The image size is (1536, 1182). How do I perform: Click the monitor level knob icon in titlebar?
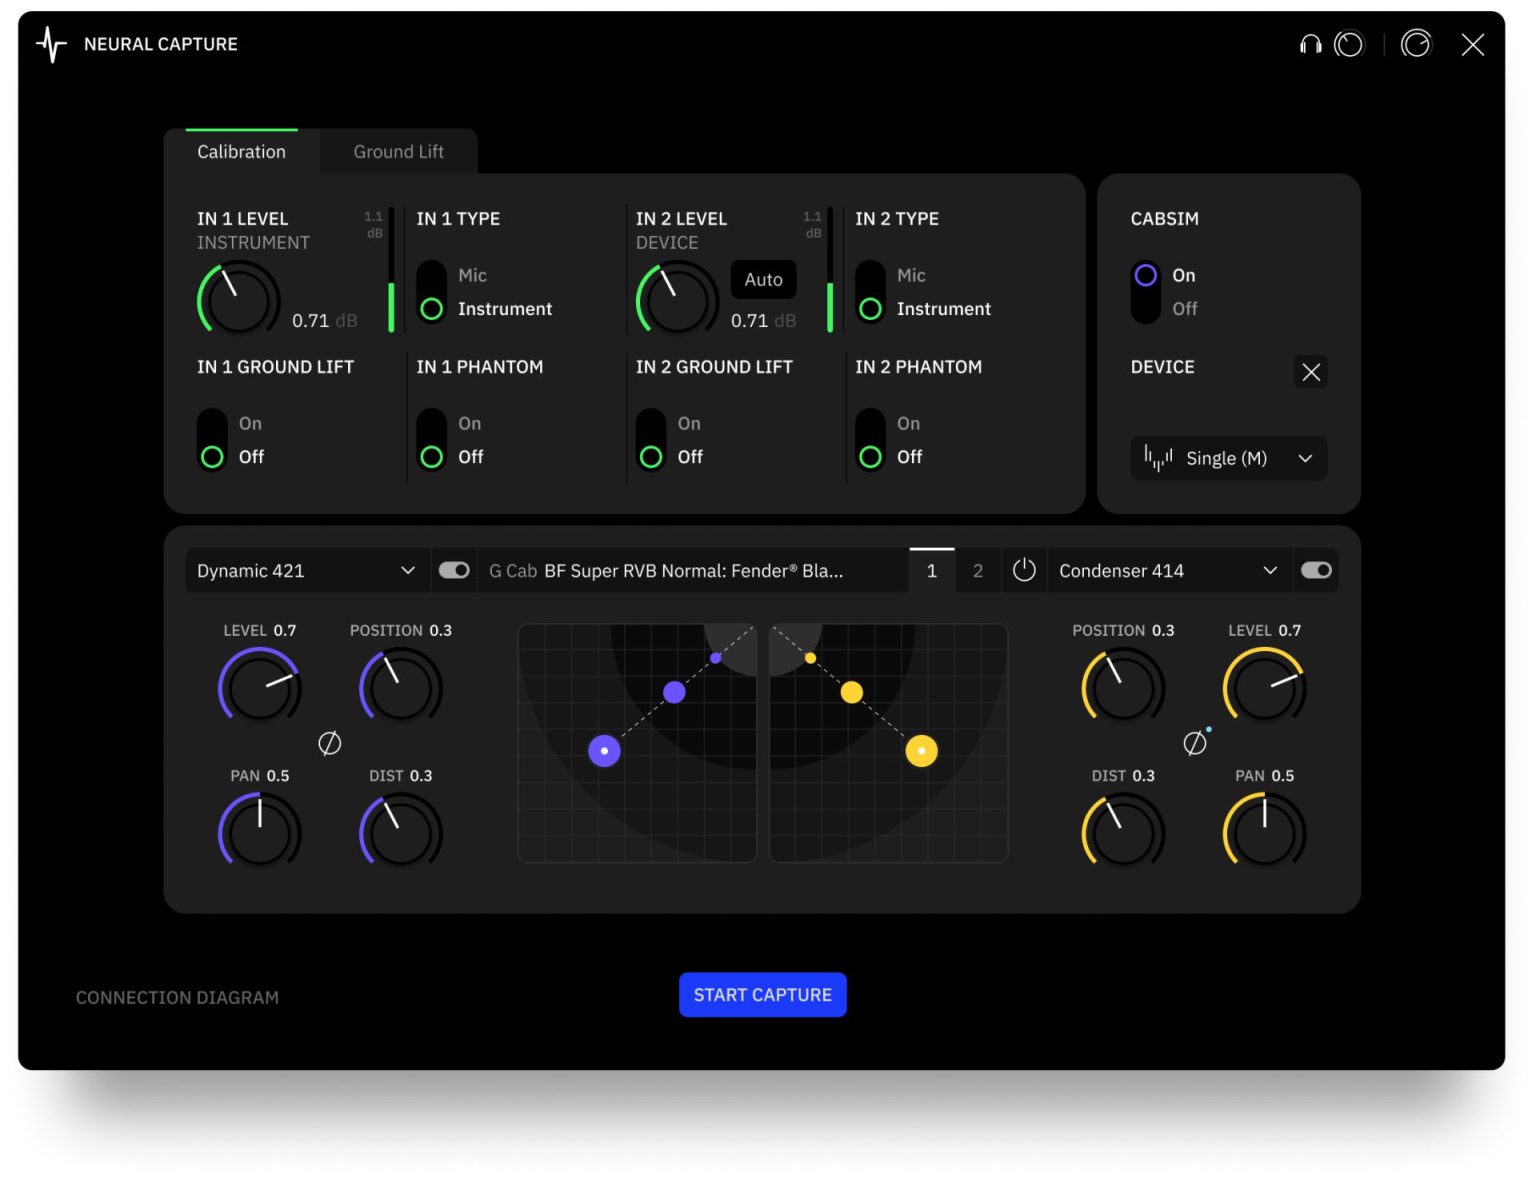(x=1349, y=44)
